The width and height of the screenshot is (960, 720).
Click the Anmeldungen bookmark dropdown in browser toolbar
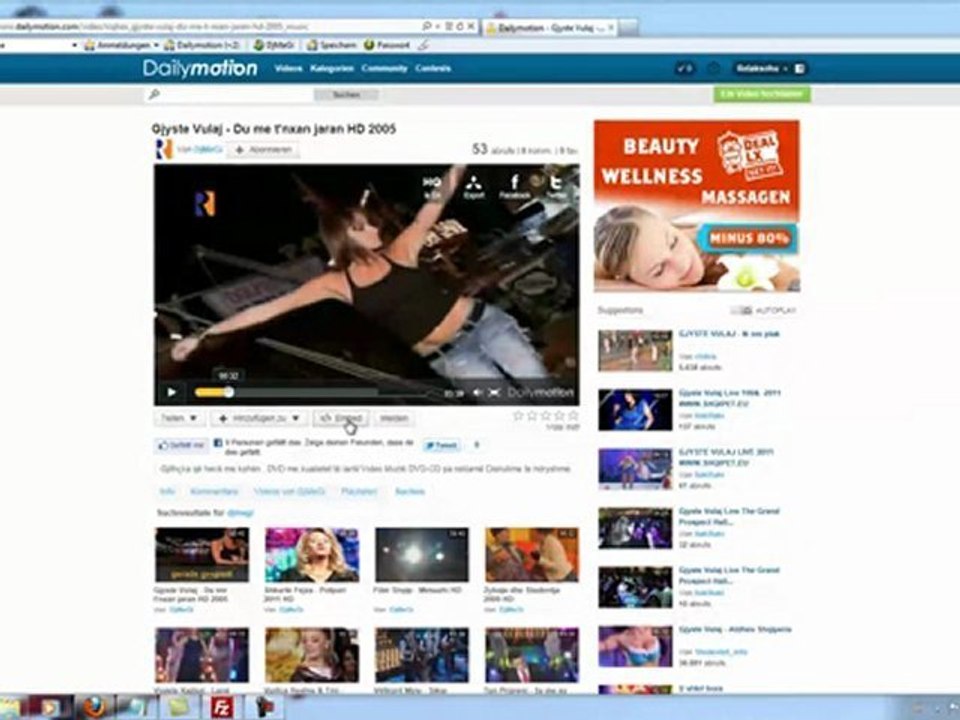pos(121,45)
